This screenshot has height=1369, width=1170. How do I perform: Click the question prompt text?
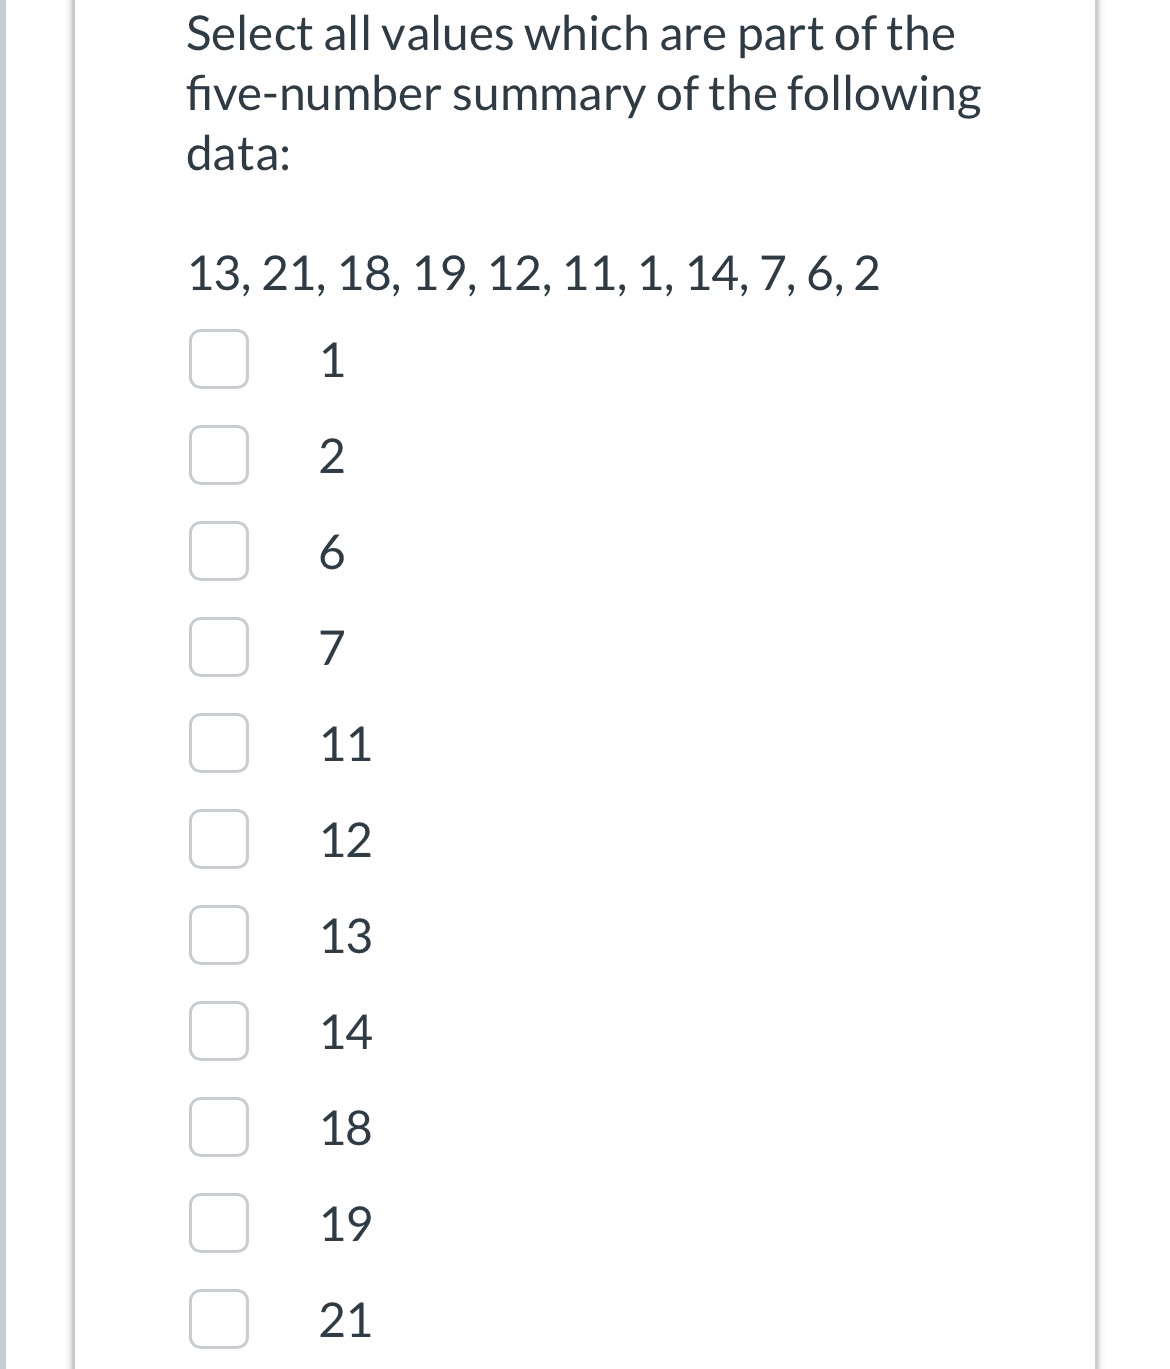[x=583, y=93]
